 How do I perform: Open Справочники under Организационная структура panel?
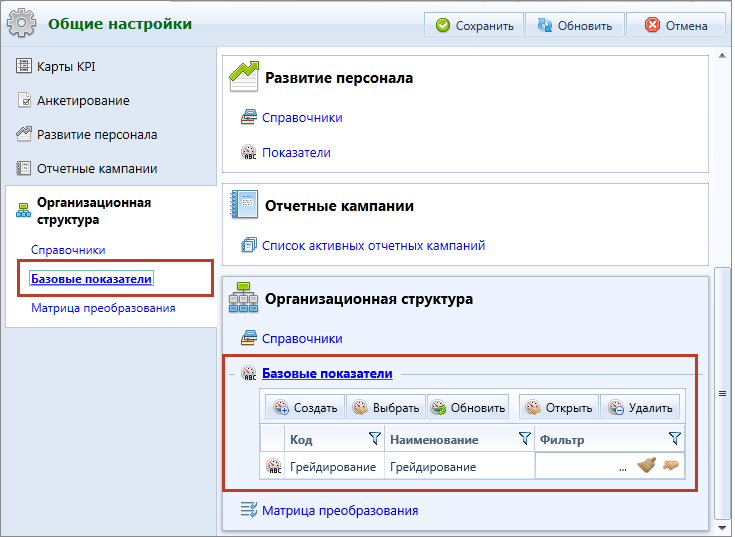[302, 339]
